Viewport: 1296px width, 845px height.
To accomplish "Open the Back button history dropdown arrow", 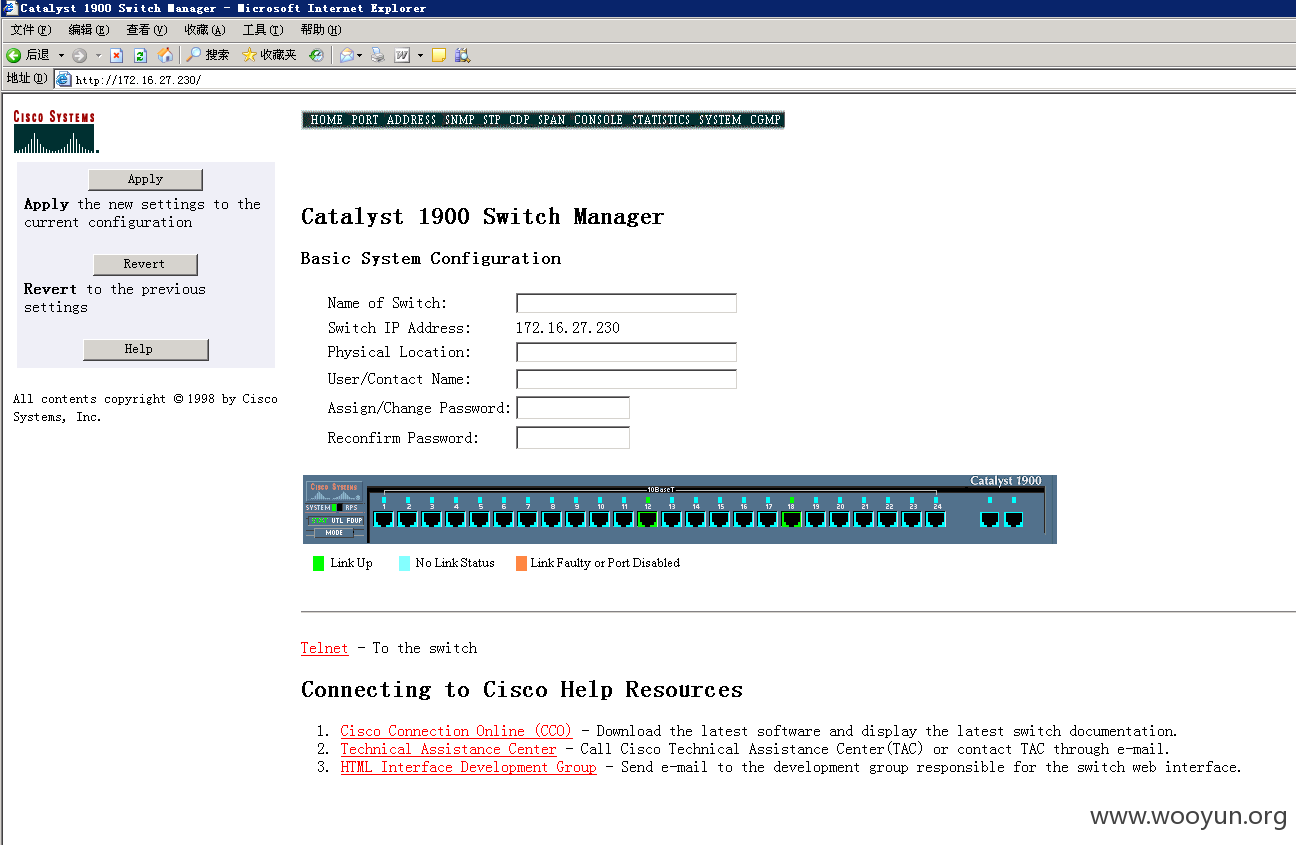I will pos(61,55).
